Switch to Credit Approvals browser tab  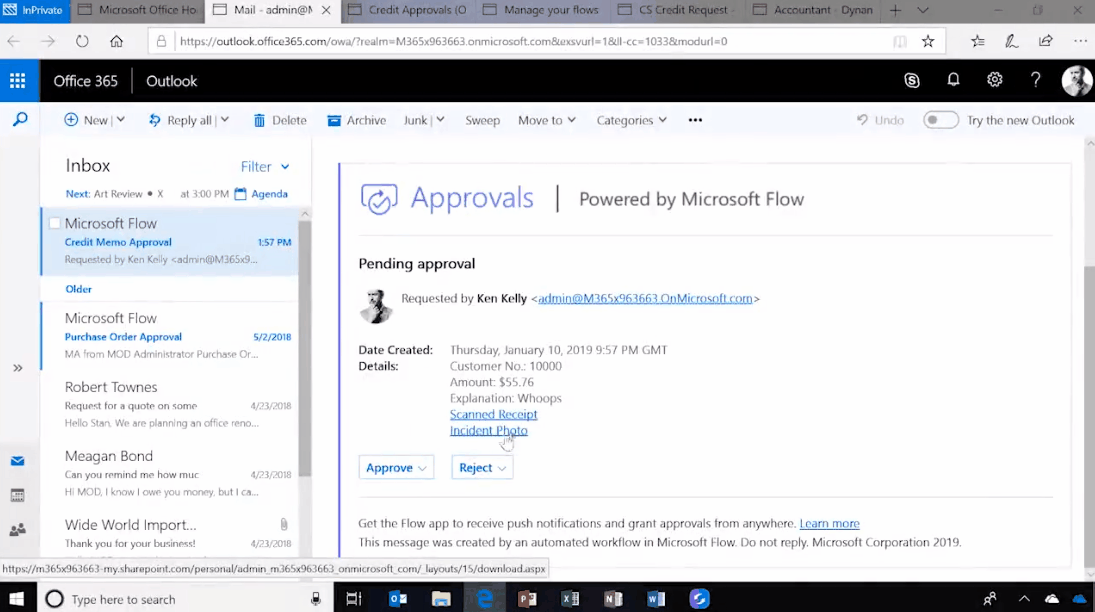click(x=409, y=10)
